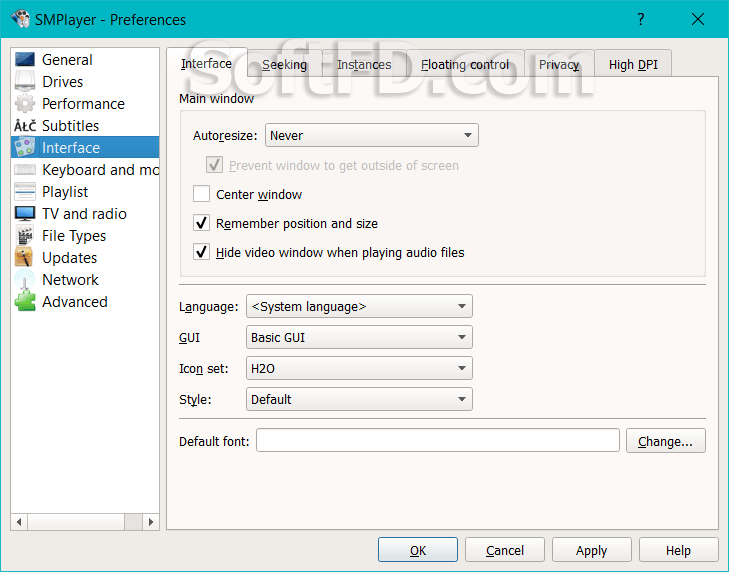Select the Interface tab
Viewport: 729px width, 572px height.
[x=206, y=63]
